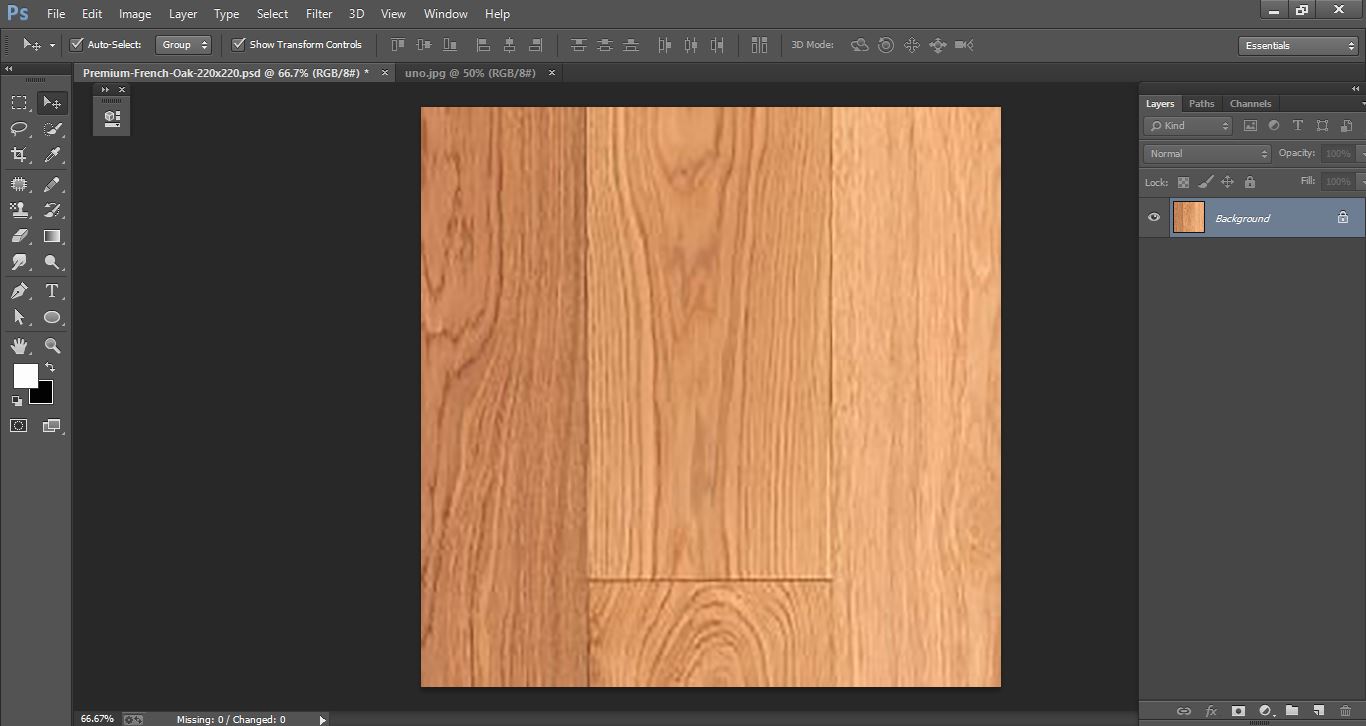Select the Horizontal Type tool
Image resolution: width=1366 pixels, height=726 pixels.
(x=52, y=291)
